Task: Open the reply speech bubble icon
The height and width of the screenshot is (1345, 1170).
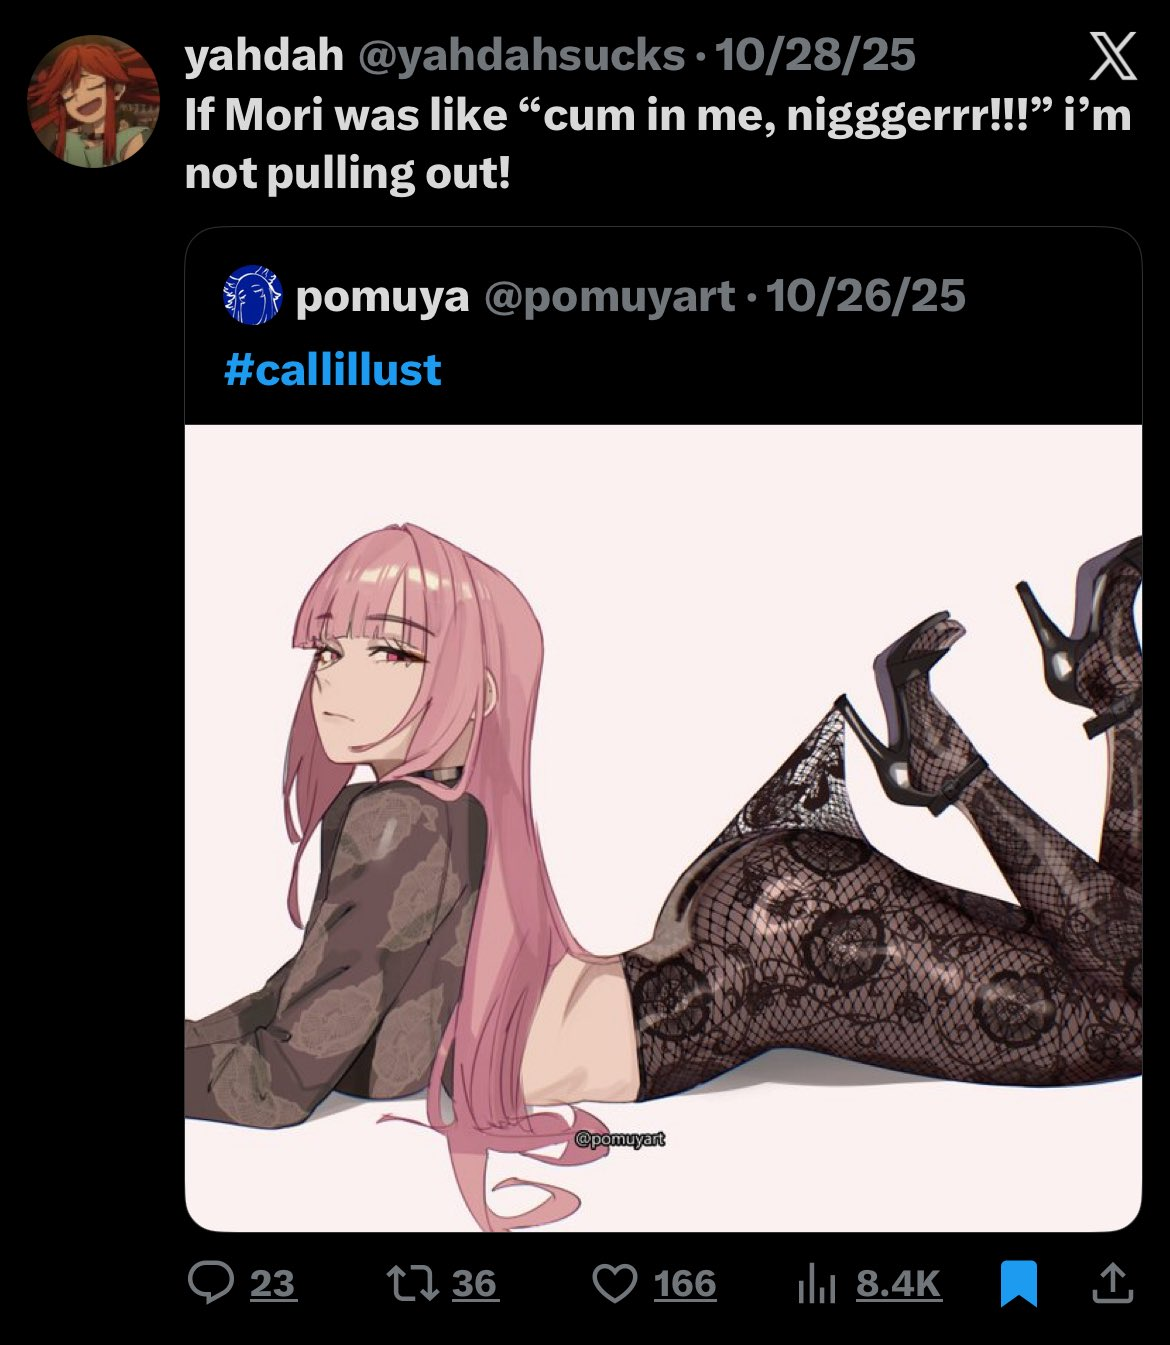Action: (211, 1283)
